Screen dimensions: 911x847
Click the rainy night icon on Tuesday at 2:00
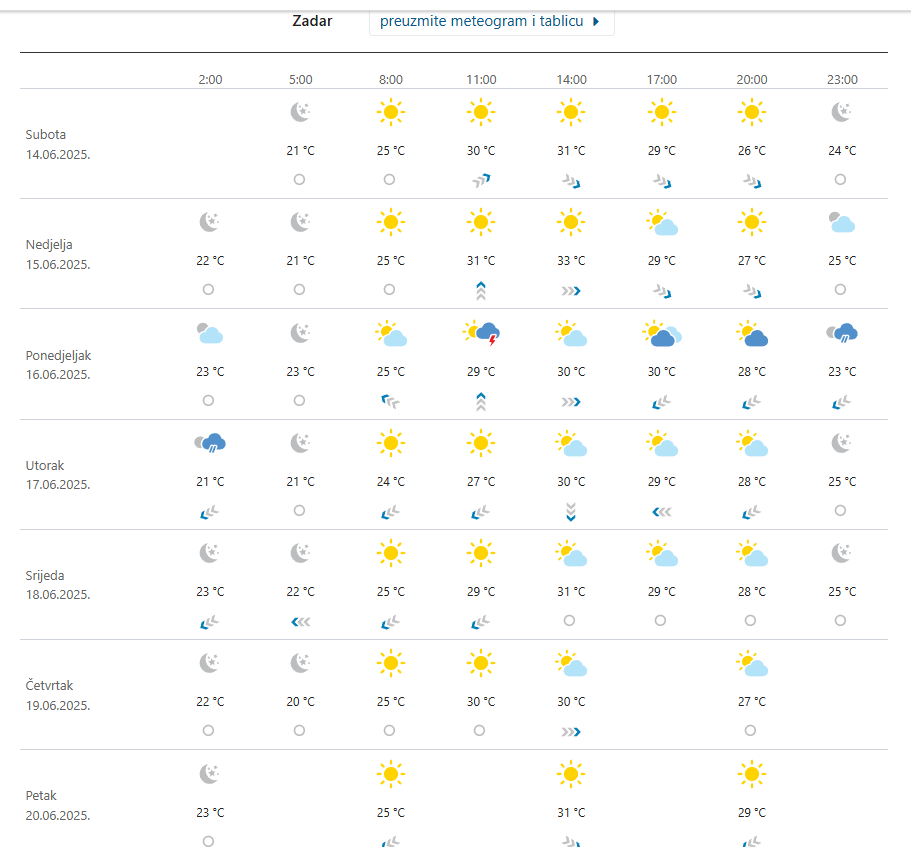[x=209, y=443]
